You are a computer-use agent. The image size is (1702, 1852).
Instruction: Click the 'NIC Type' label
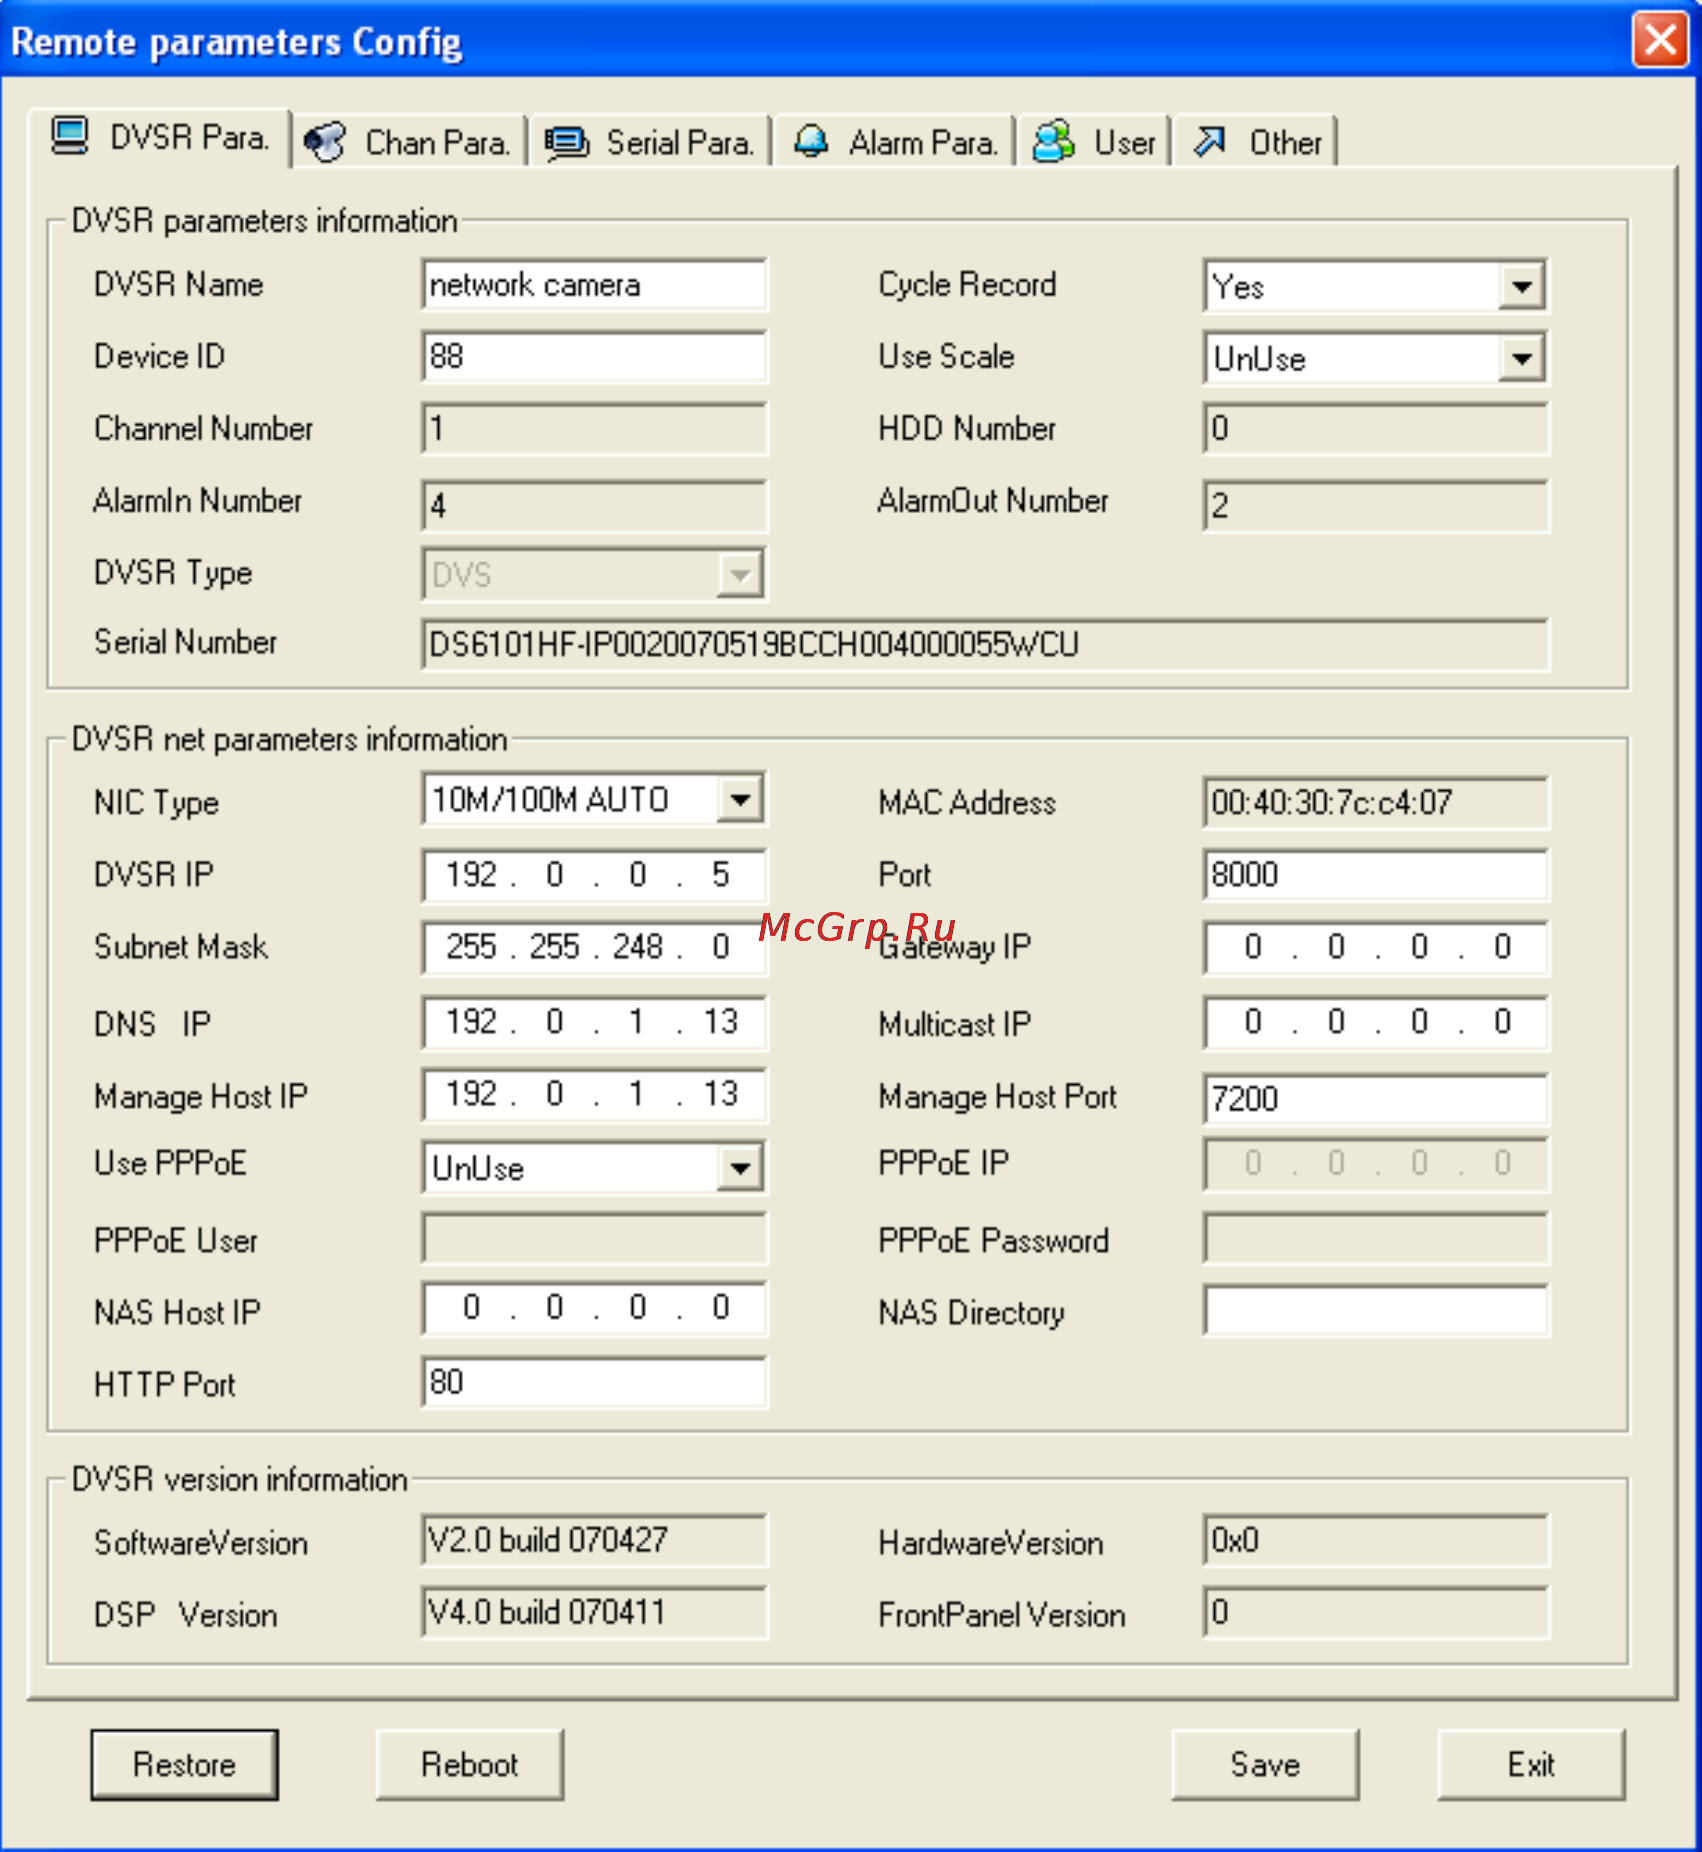pos(156,803)
